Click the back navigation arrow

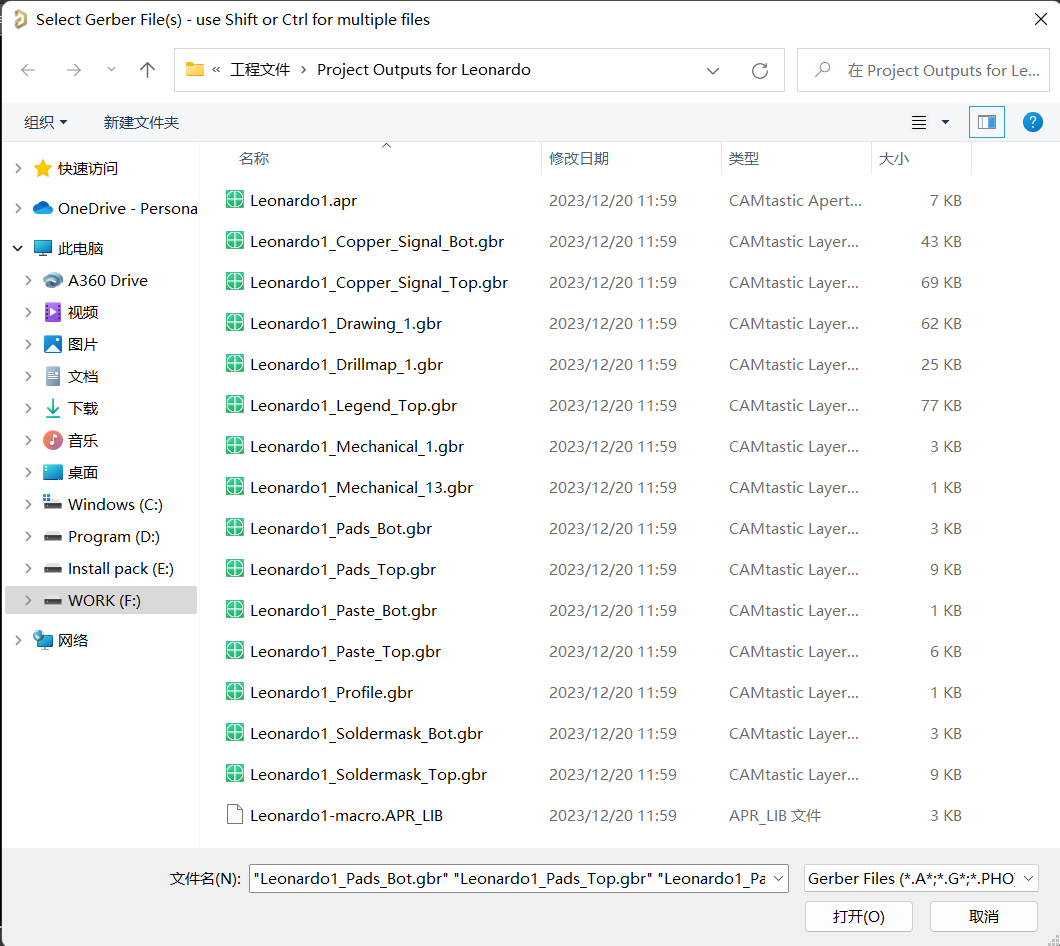click(x=28, y=70)
